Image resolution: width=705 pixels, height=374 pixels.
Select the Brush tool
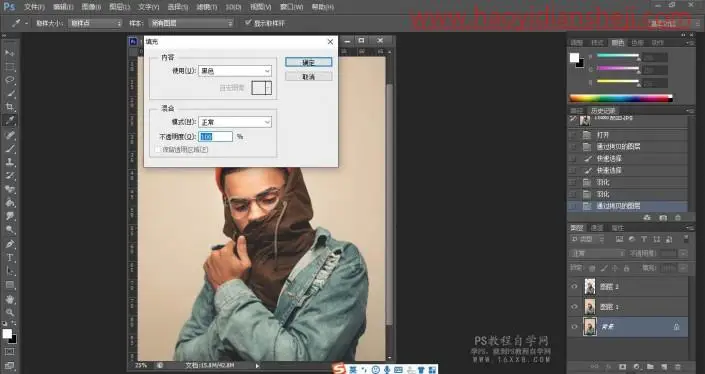9,148
